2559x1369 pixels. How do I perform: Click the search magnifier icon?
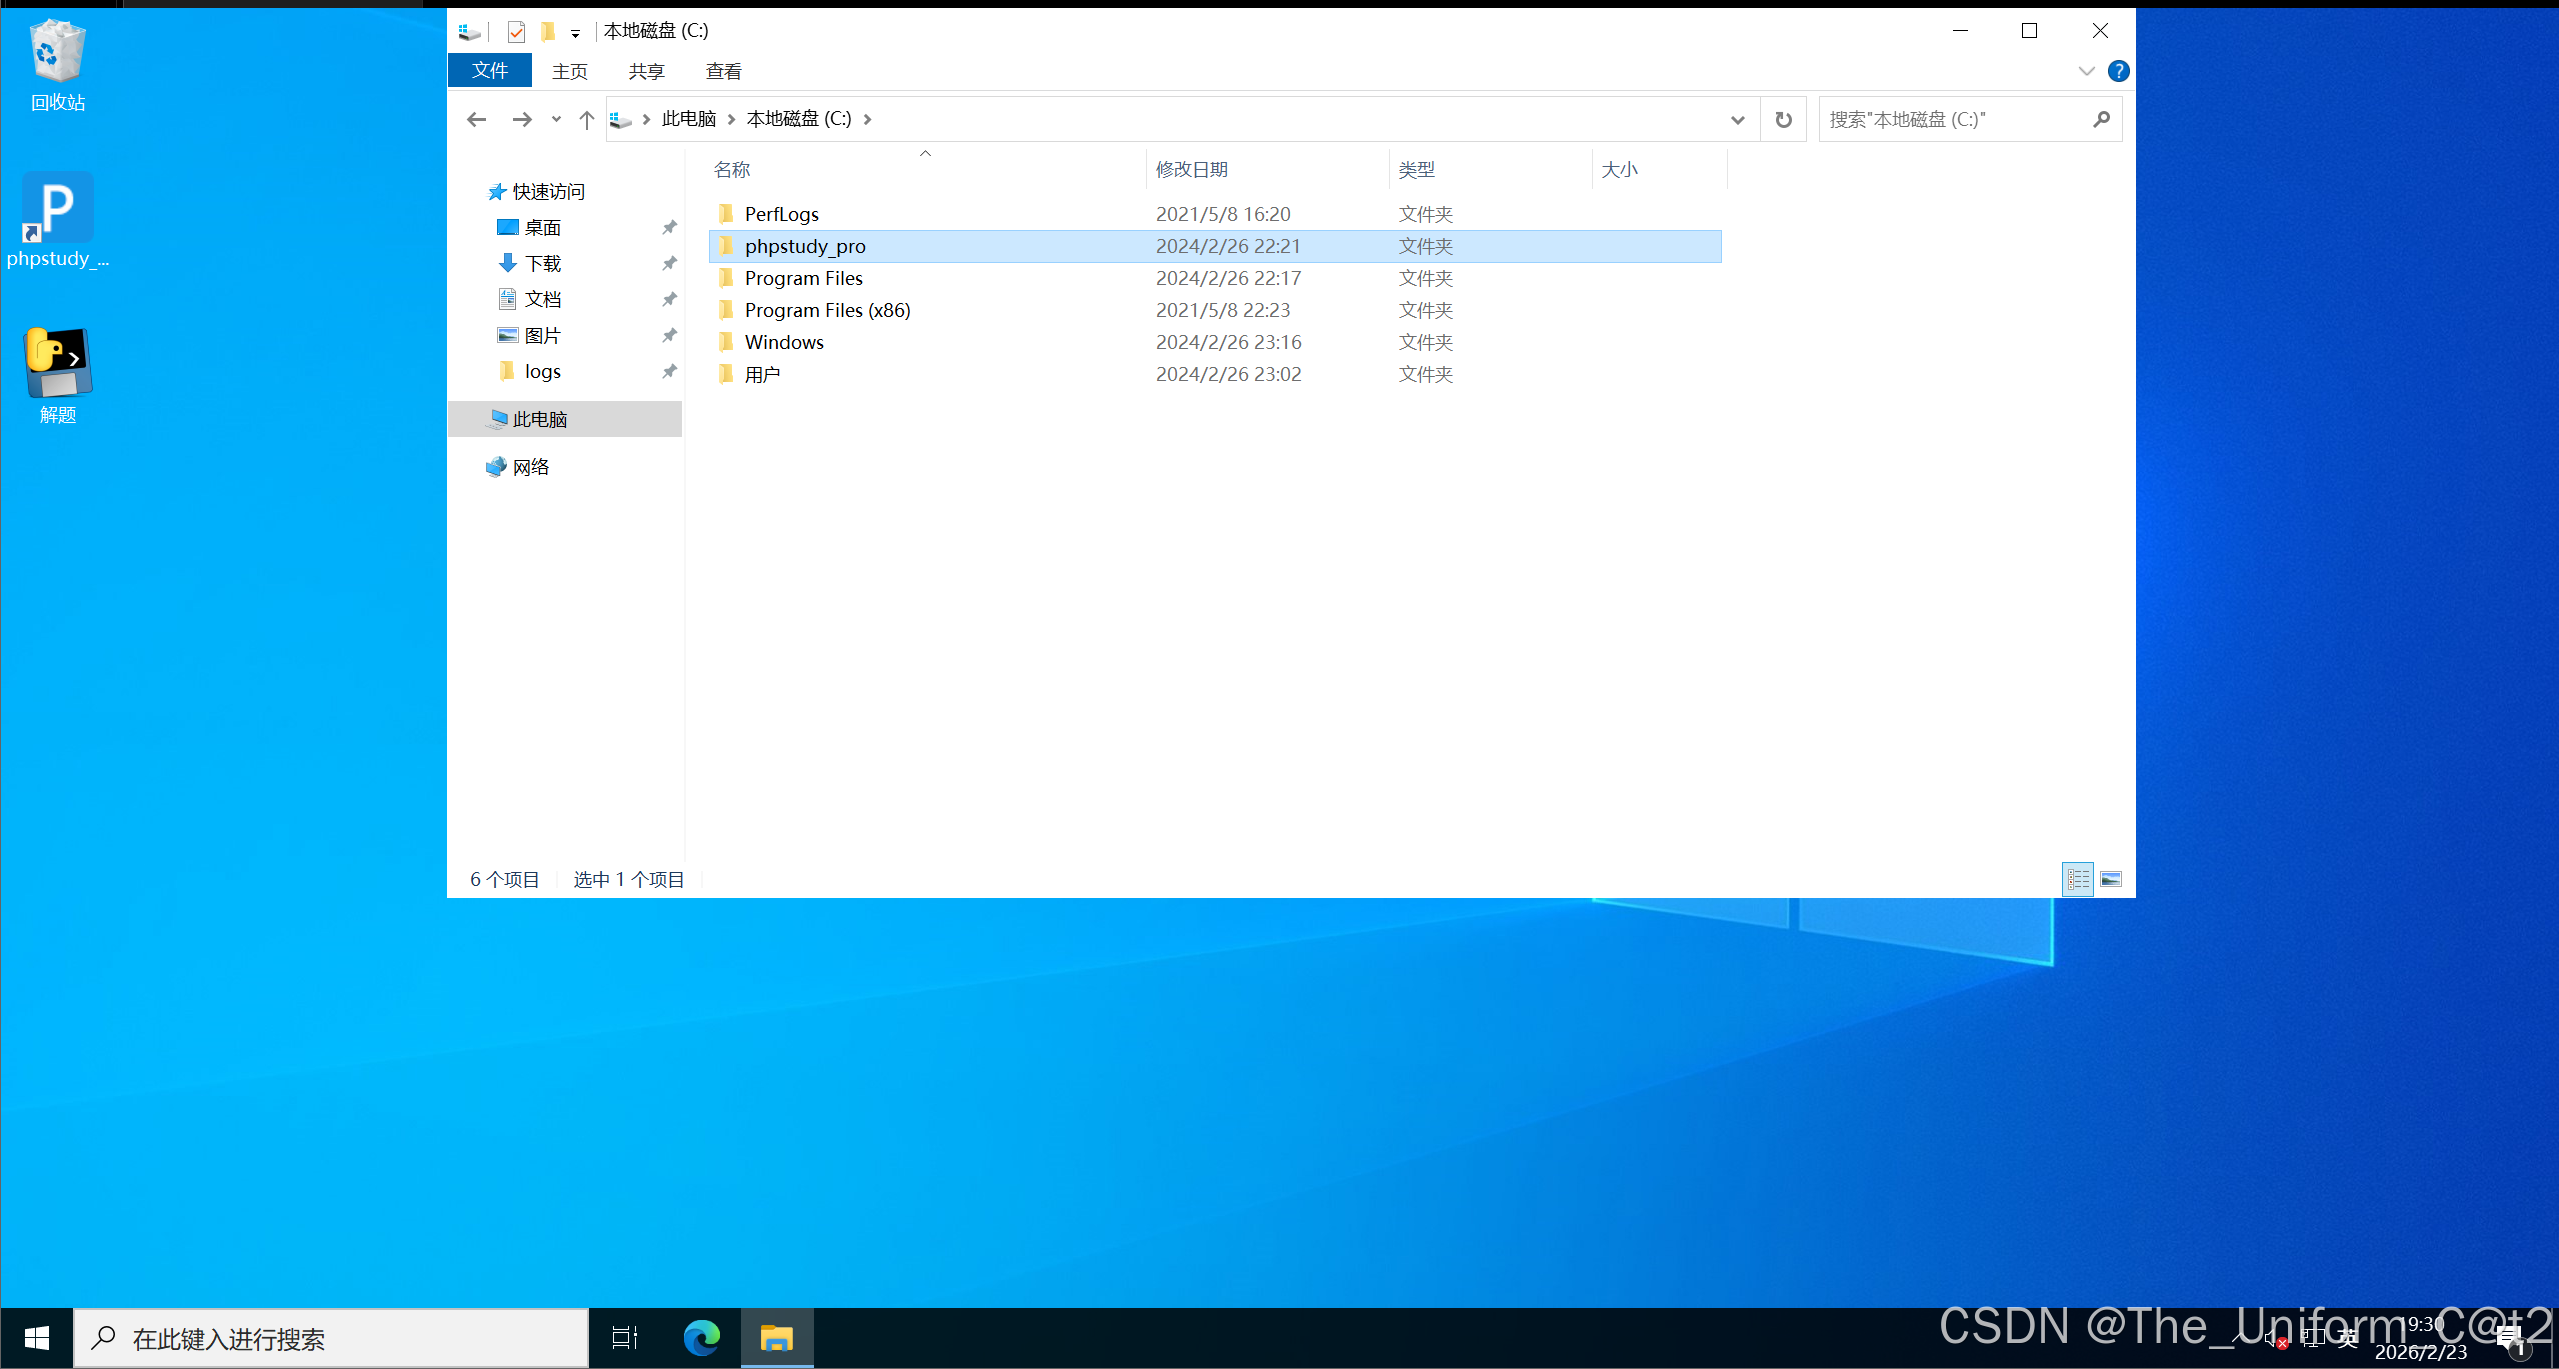coord(2101,120)
